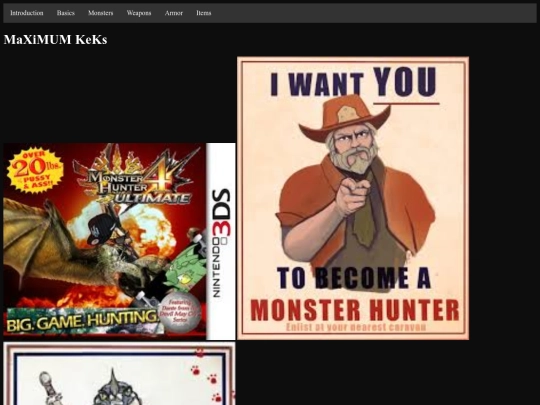Click the Items nav link
The height and width of the screenshot is (405, 540).
(x=204, y=13)
